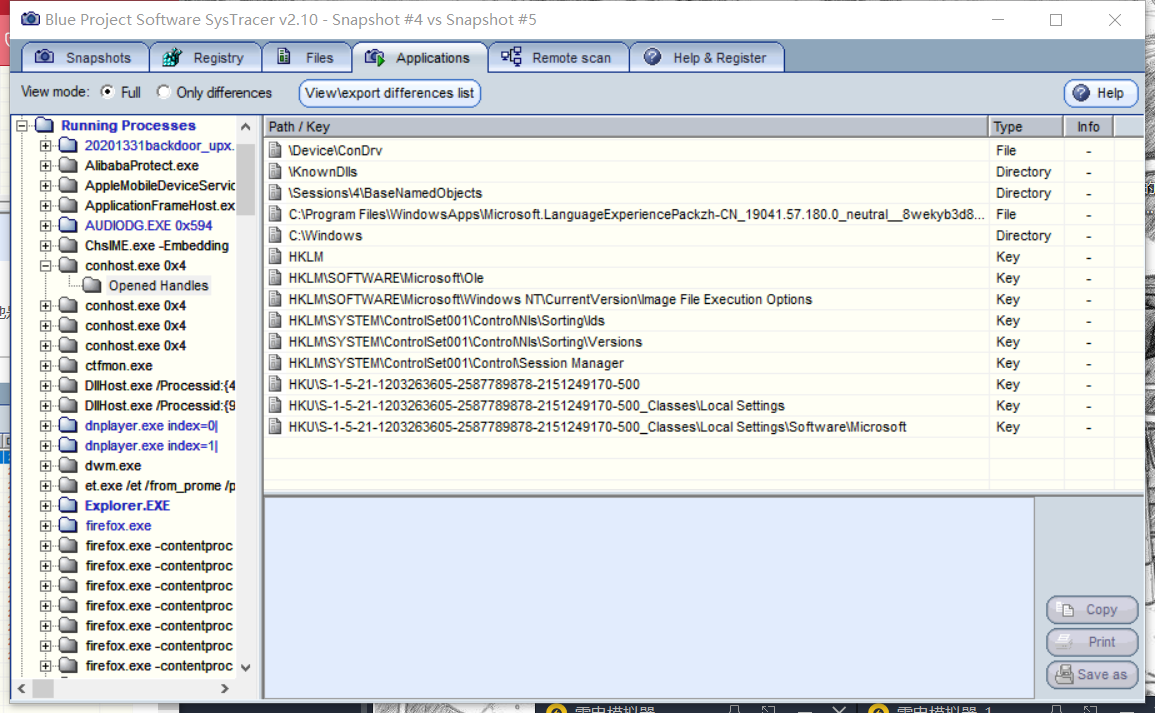Click file icon beside Sorting\Versions key
1155x713 pixels.
tap(275, 342)
